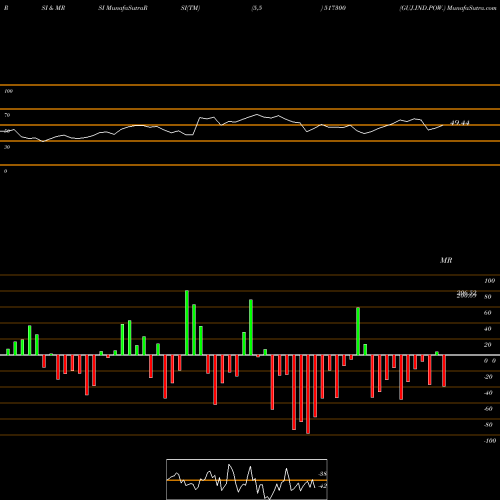Click the '100' label on RSI axis
500x500 pixels.
[9, 91]
